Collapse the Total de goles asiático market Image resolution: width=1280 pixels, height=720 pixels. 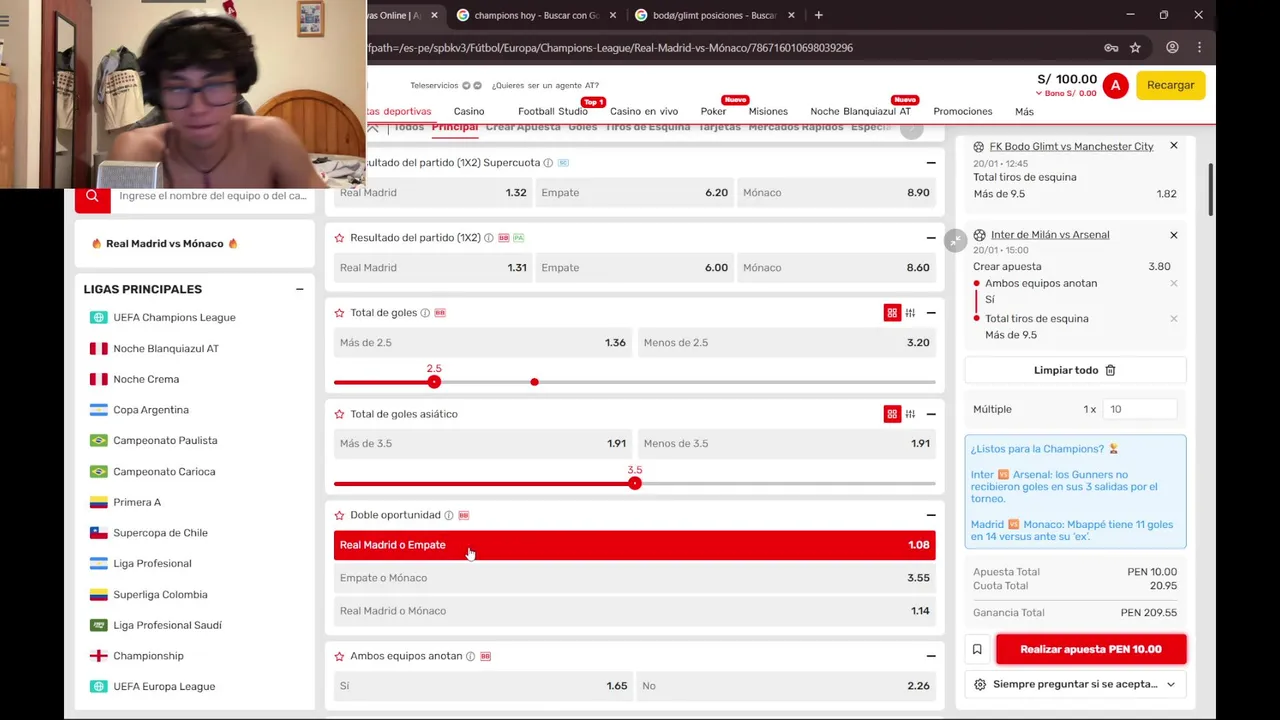931,414
